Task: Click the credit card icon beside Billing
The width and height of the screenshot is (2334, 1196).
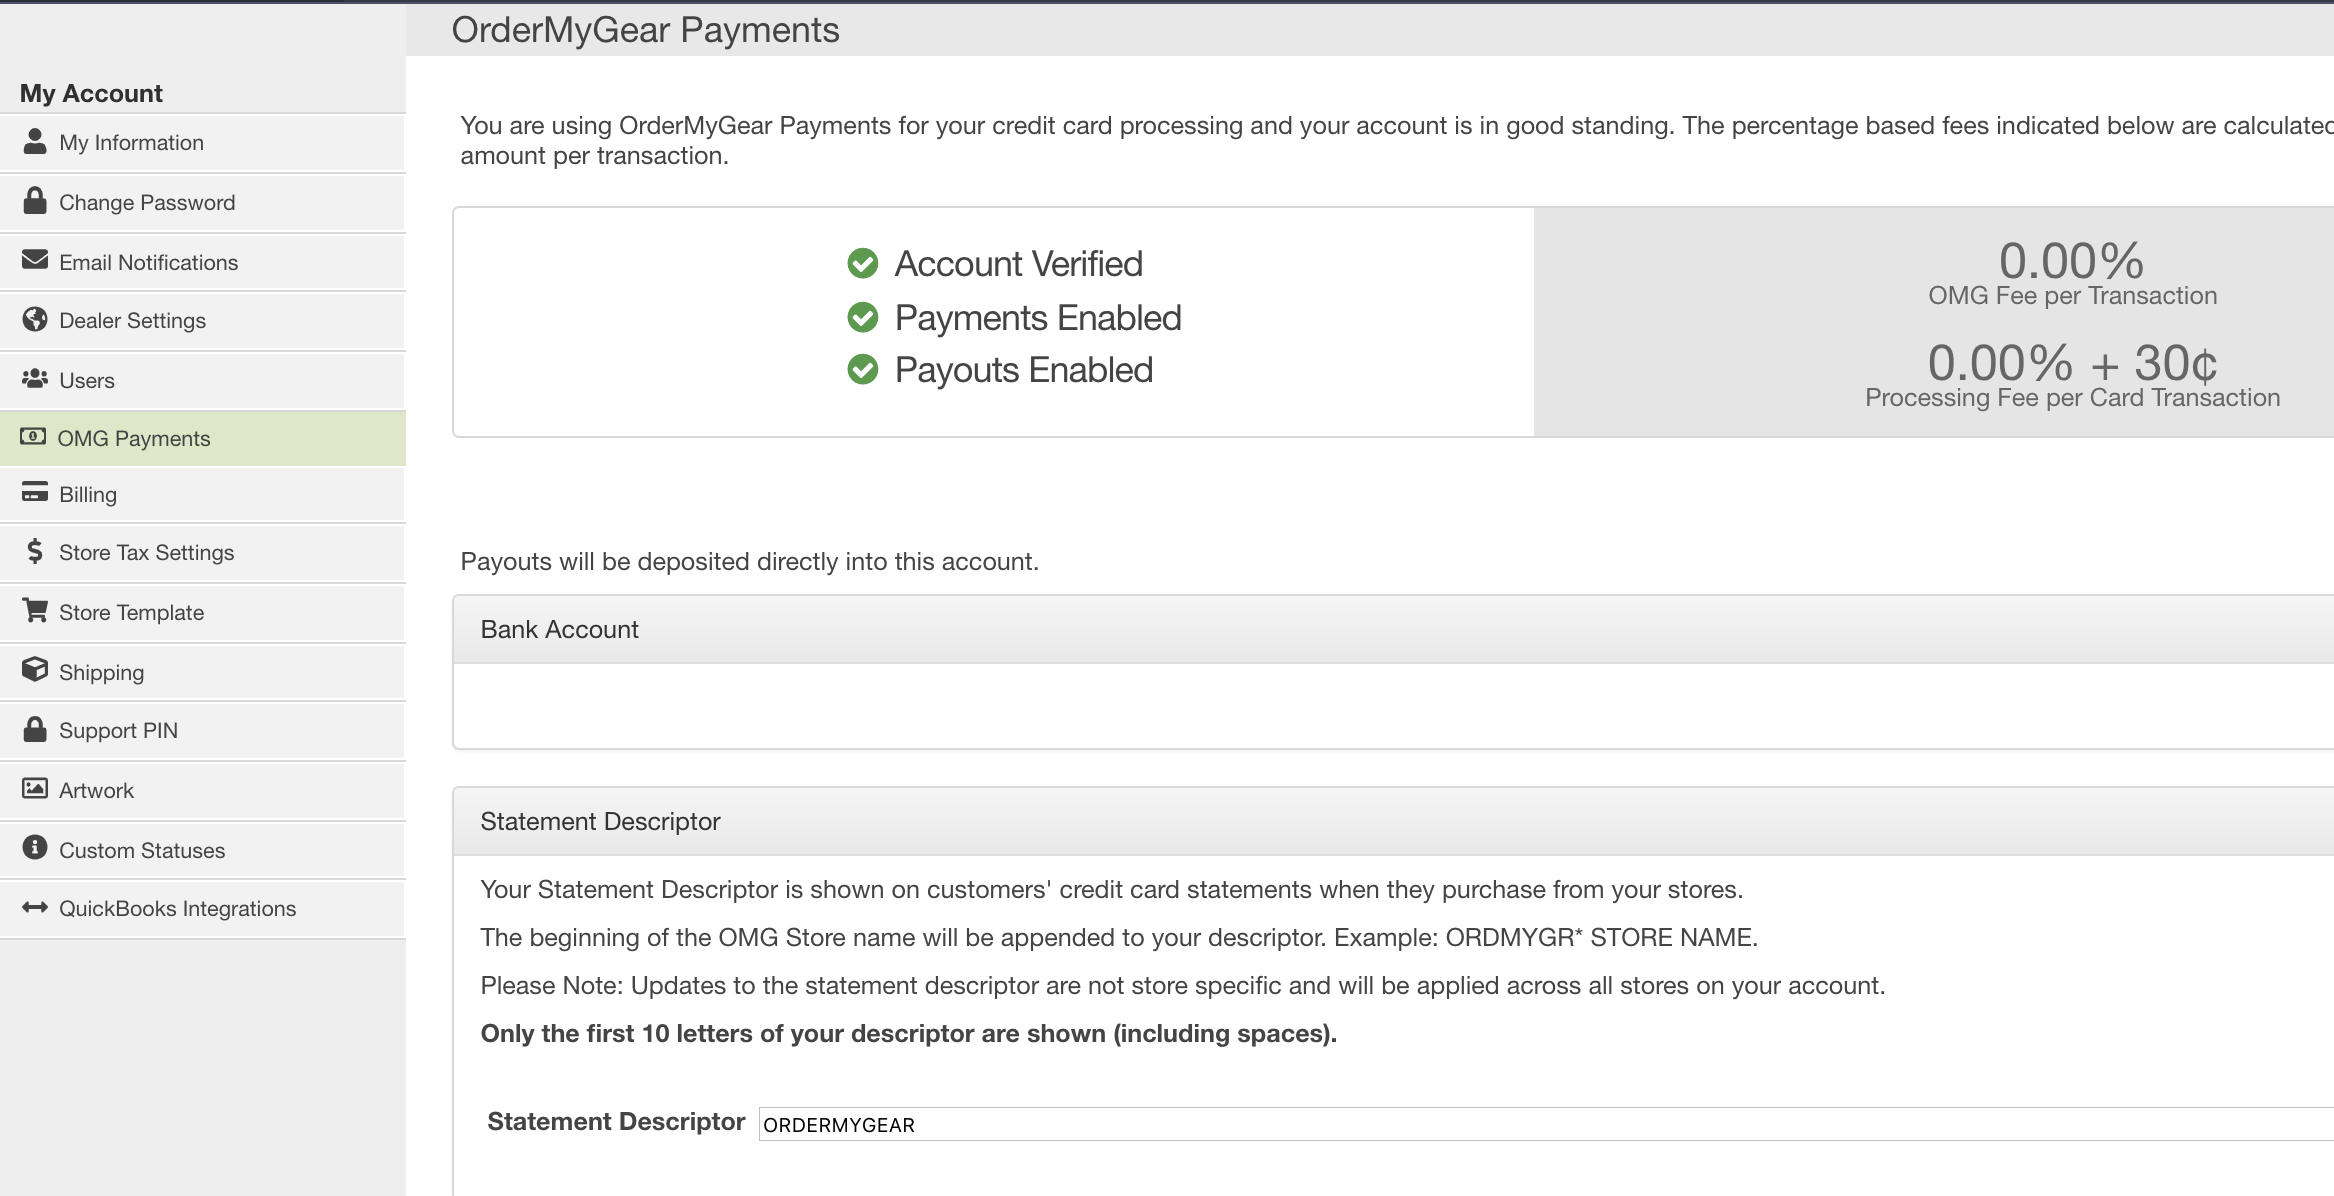Action: point(35,492)
